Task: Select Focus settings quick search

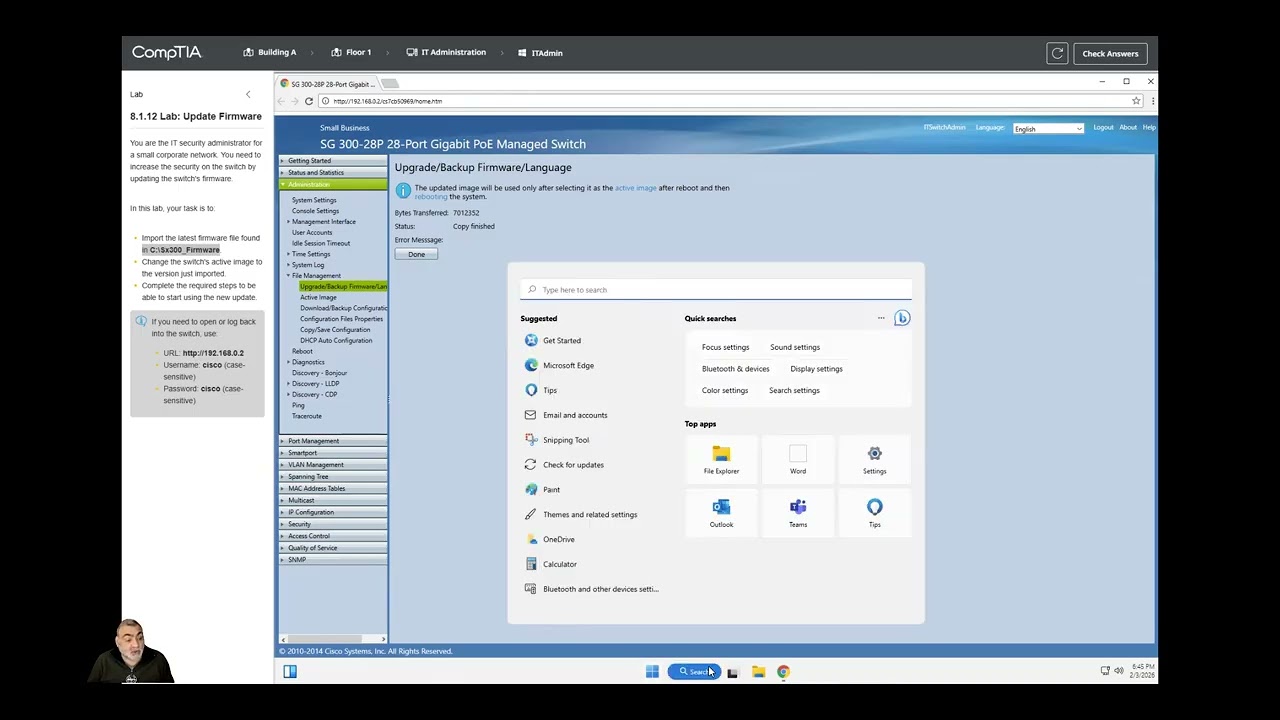Action: pos(725,347)
